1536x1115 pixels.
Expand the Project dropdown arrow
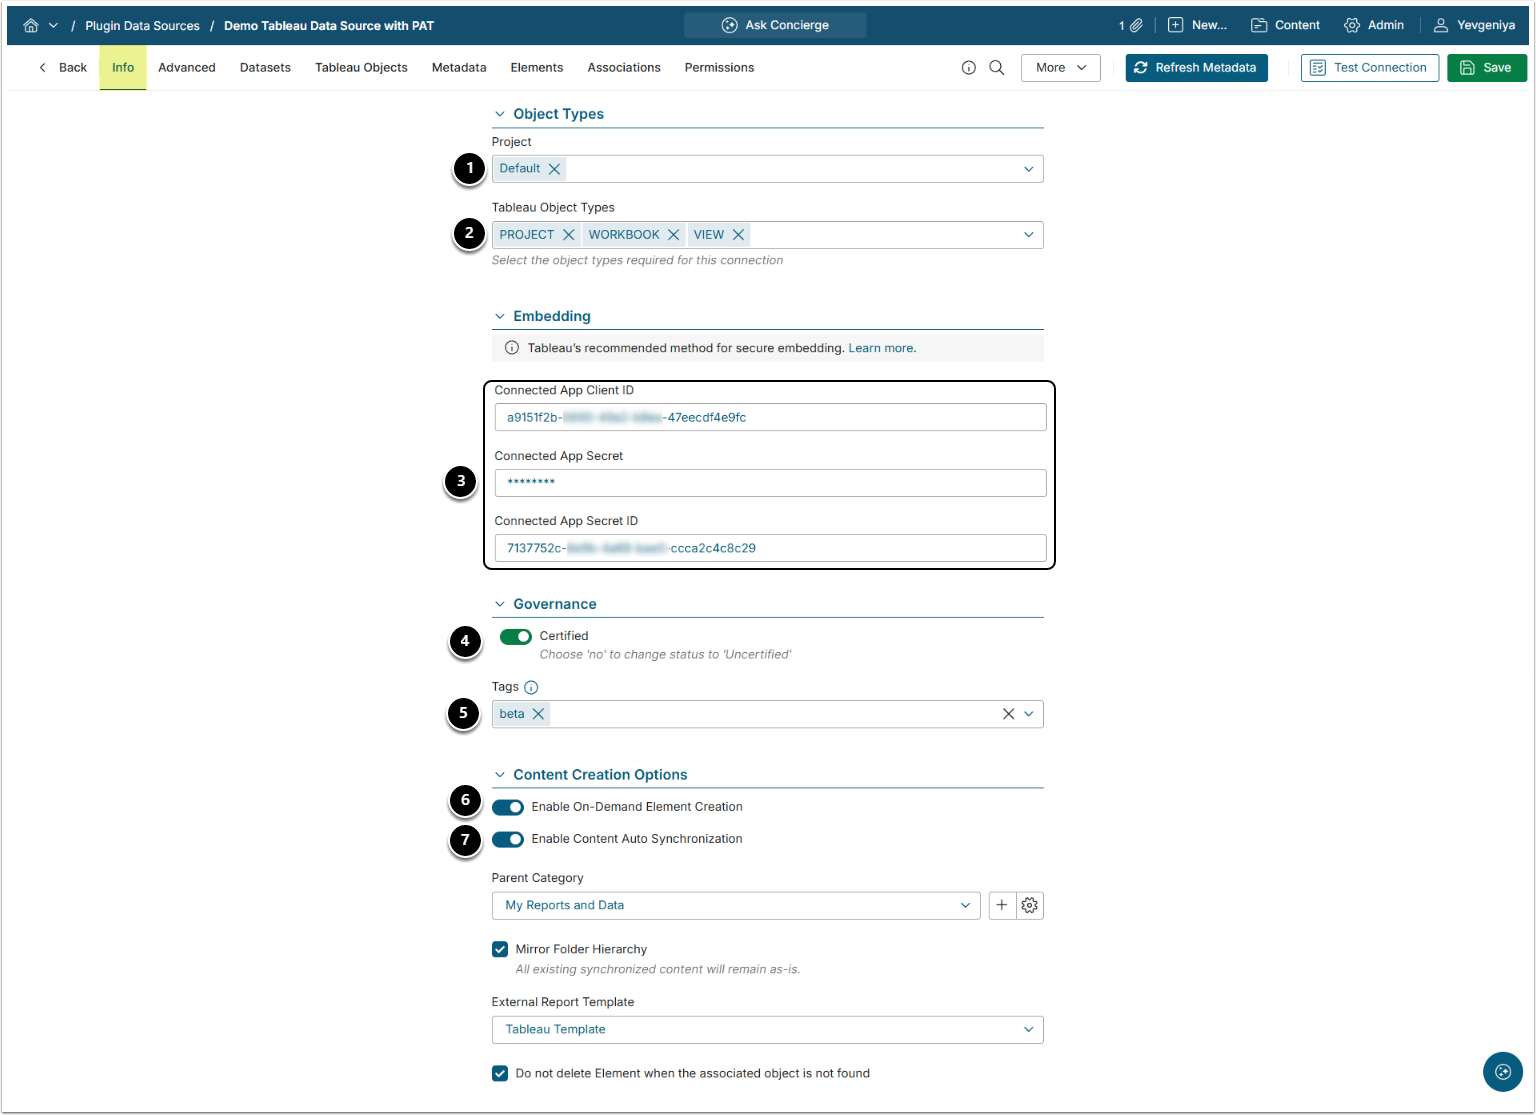tap(1028, 169)
